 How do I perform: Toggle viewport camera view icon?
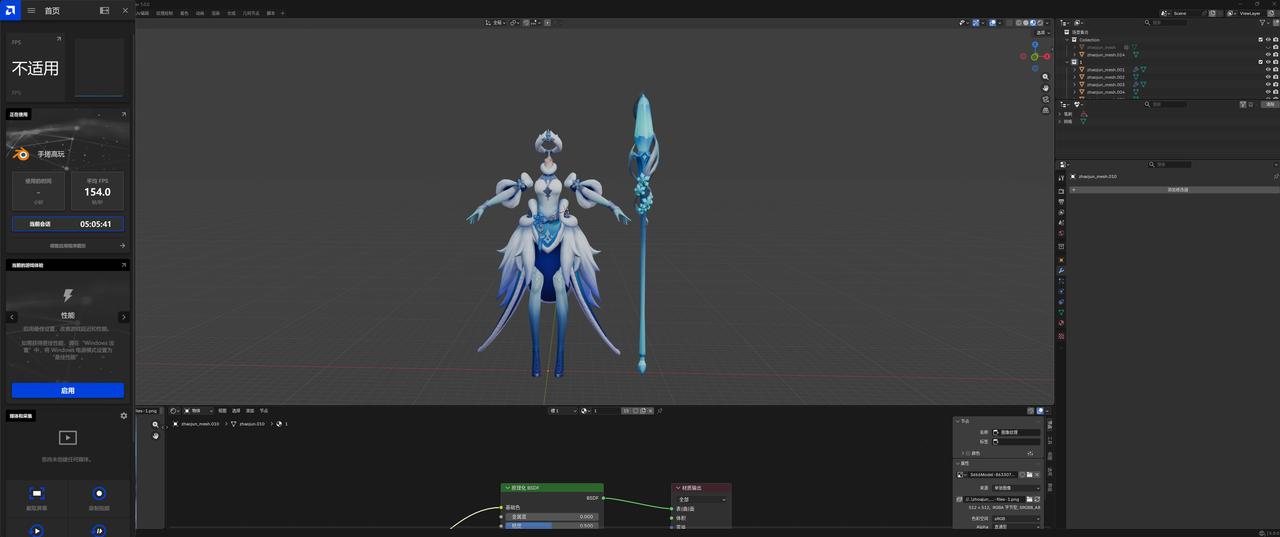(1045, 100)
